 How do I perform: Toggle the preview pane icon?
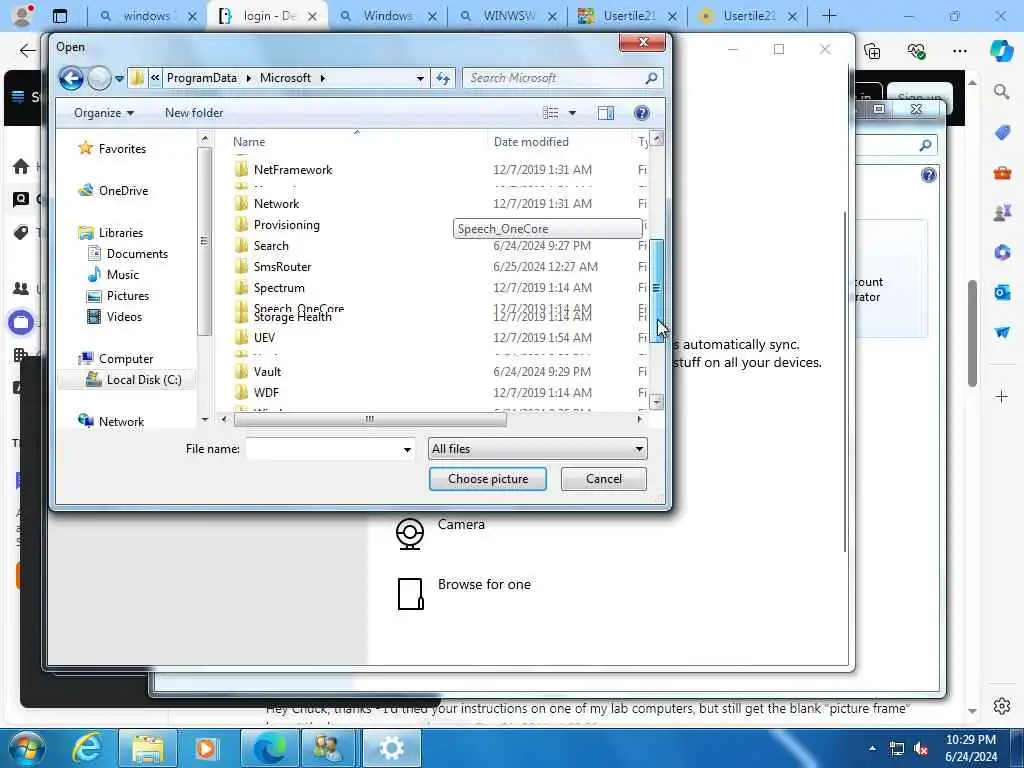point(606,113)
